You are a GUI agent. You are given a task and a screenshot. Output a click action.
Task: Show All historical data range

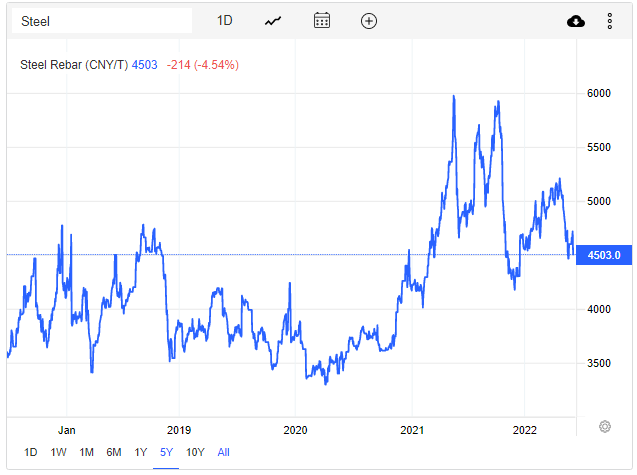click(223, 452)
